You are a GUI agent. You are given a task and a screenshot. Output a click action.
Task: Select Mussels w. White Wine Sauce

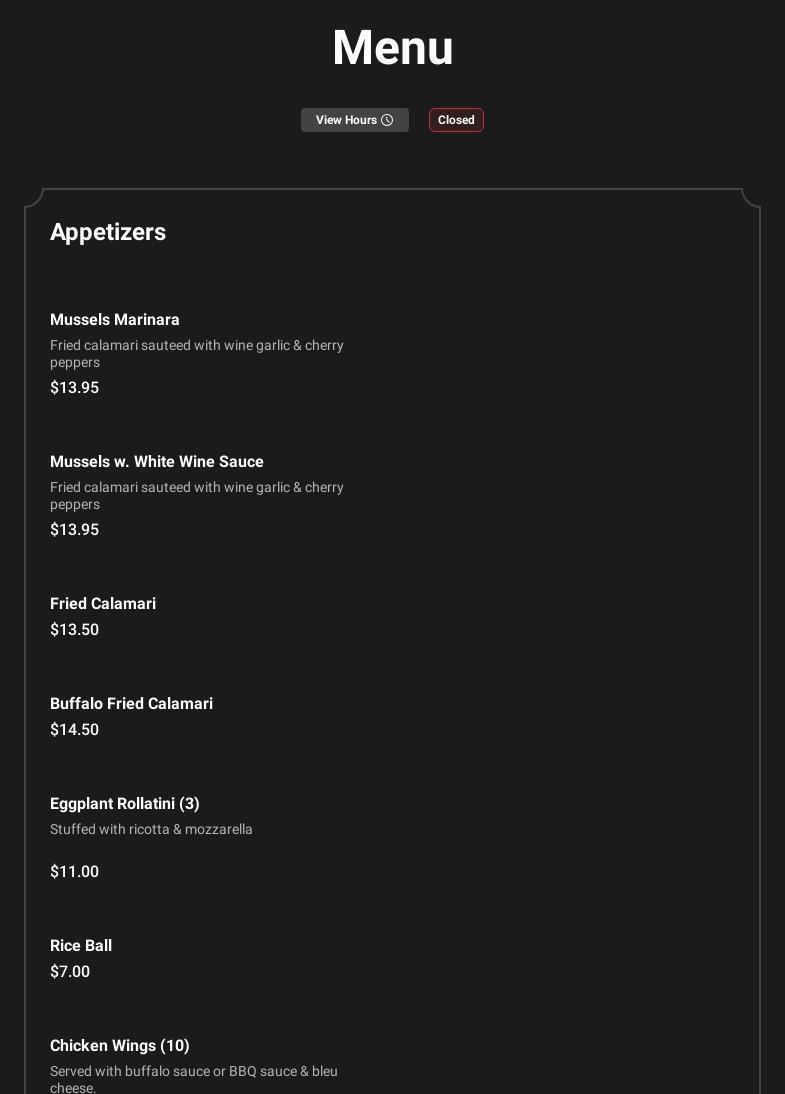[x=157, y=462]
